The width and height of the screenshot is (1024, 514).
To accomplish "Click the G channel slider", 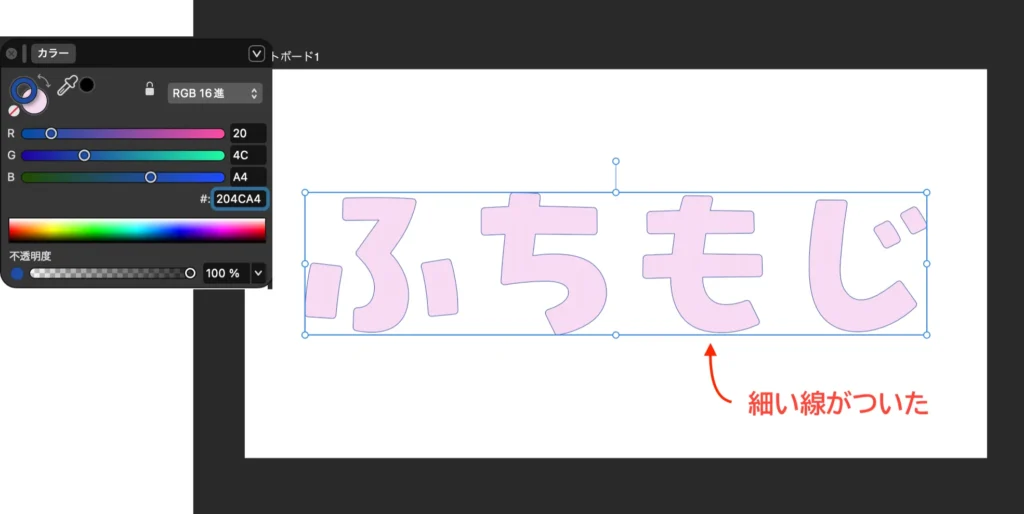I will pyautogui.click(x=123, y=155).
